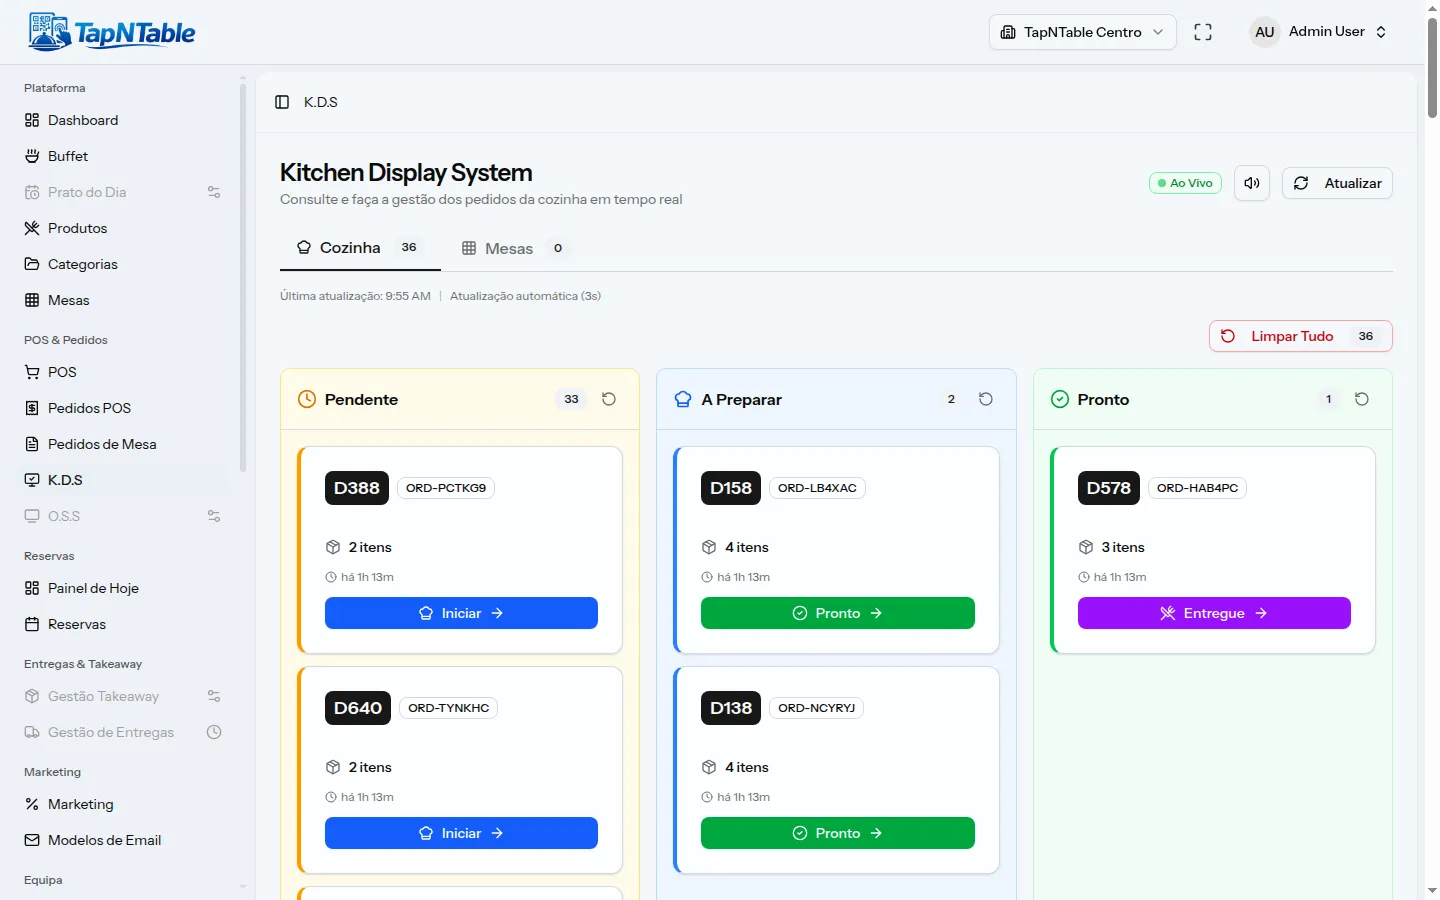
Task: Click the AU user avatar
Action: point(1265,32)
